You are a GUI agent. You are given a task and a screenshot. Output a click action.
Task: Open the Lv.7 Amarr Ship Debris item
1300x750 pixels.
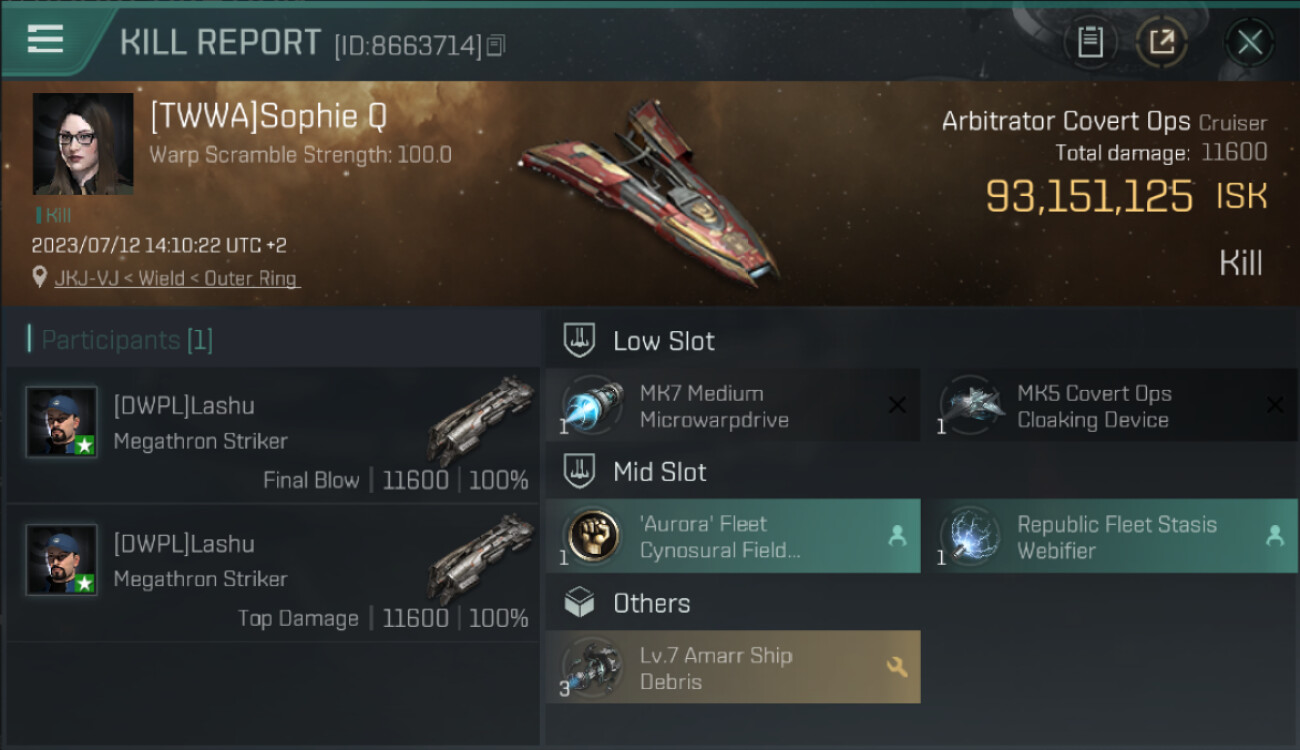(733, 667)
